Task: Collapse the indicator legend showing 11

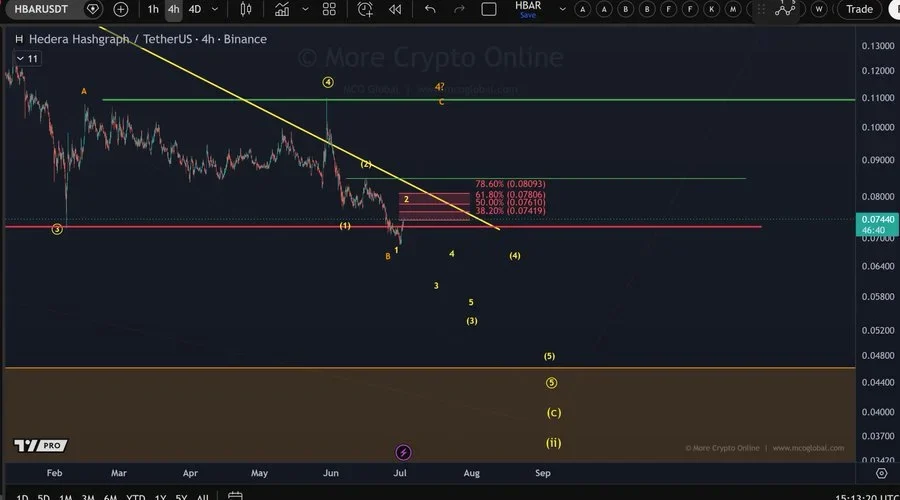Action: pos(27,59)
